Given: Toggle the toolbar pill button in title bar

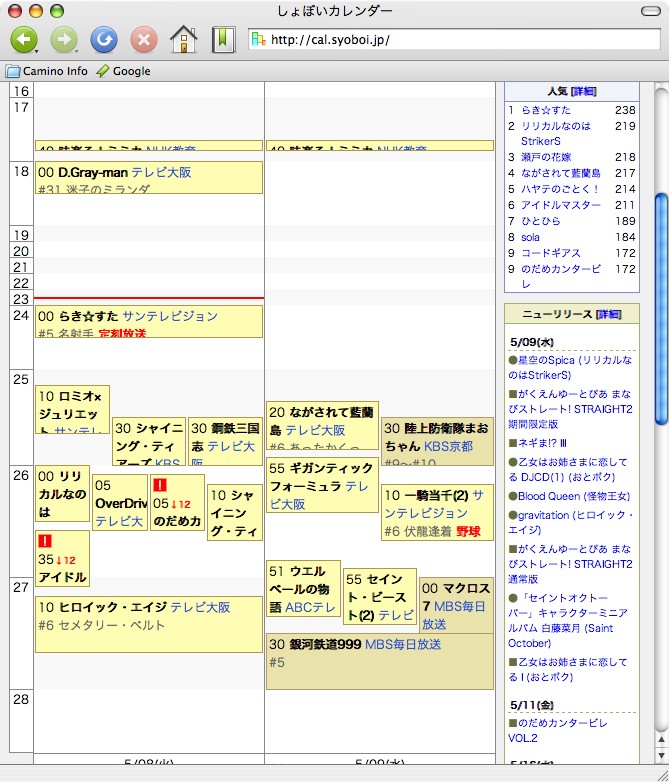Looking at the screenshot, I should 651,11.
